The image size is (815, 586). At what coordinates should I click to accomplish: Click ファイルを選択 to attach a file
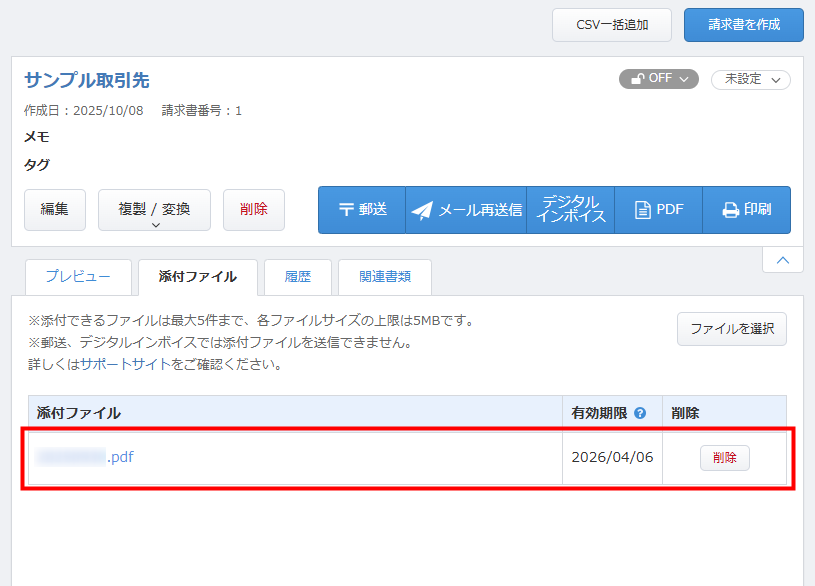point(732,329)
